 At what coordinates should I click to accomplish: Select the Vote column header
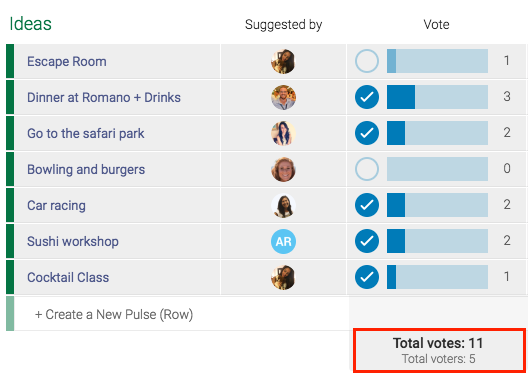click(436, 24)
